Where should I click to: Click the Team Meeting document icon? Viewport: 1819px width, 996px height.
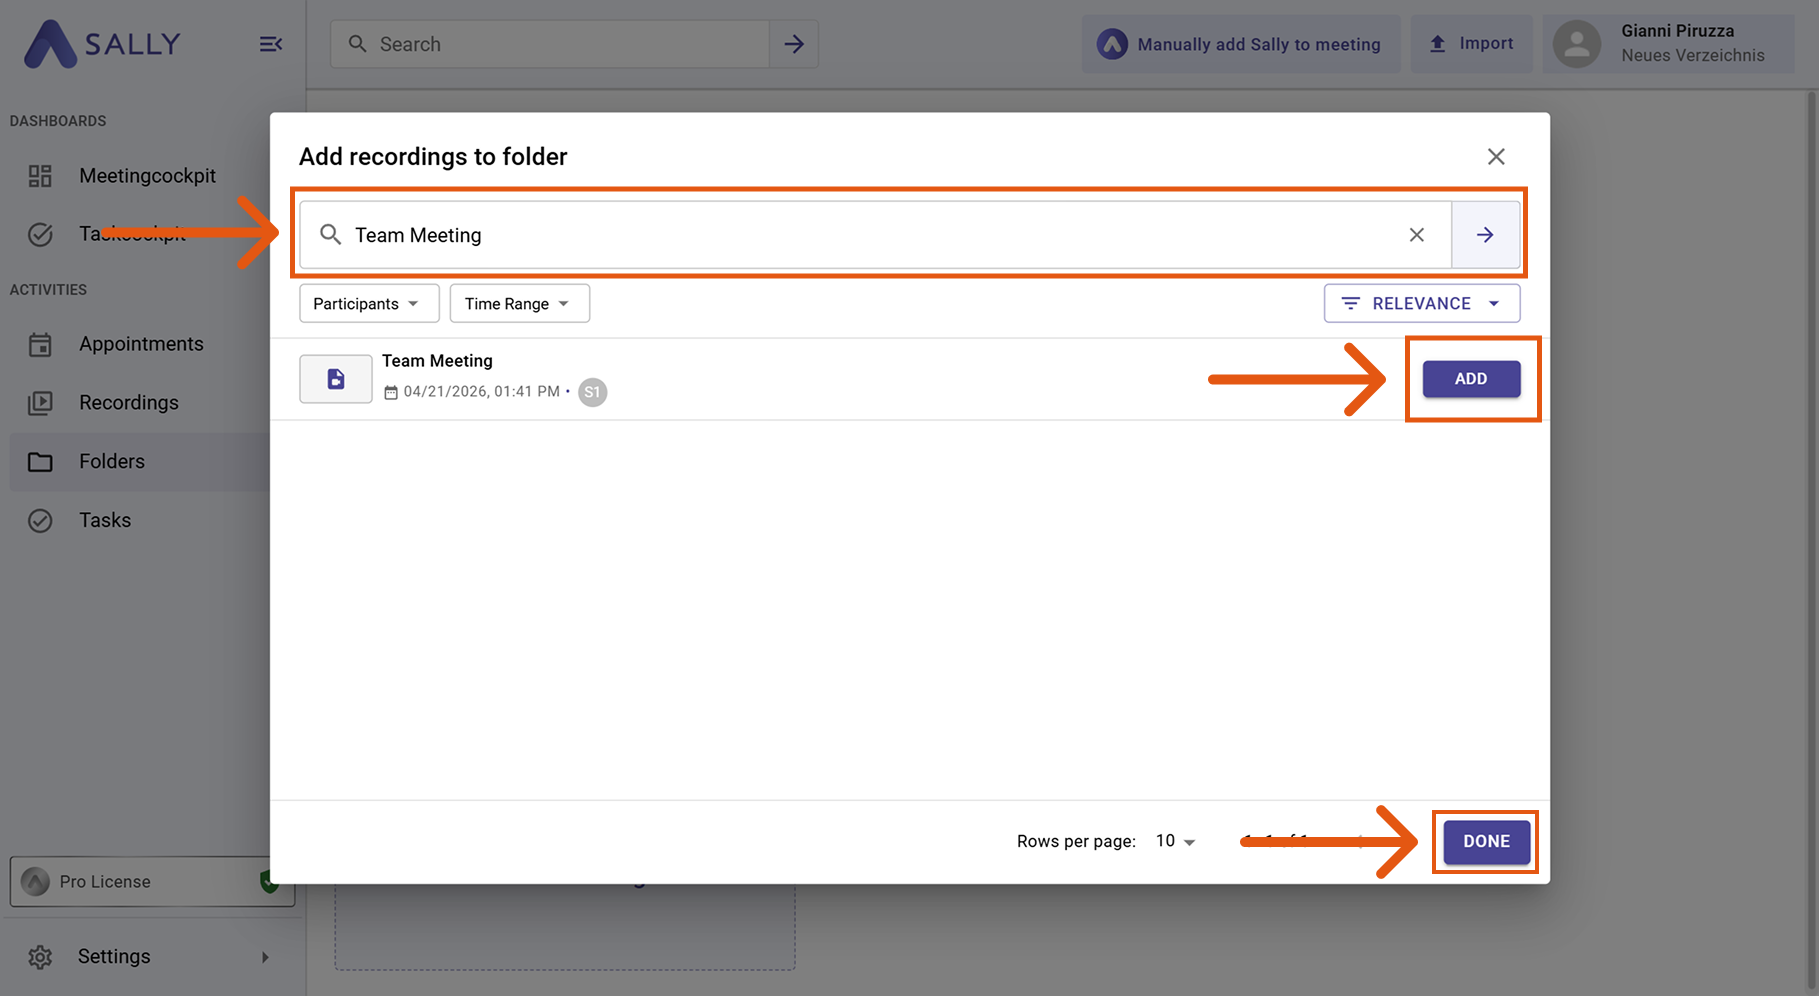[336, 379]
